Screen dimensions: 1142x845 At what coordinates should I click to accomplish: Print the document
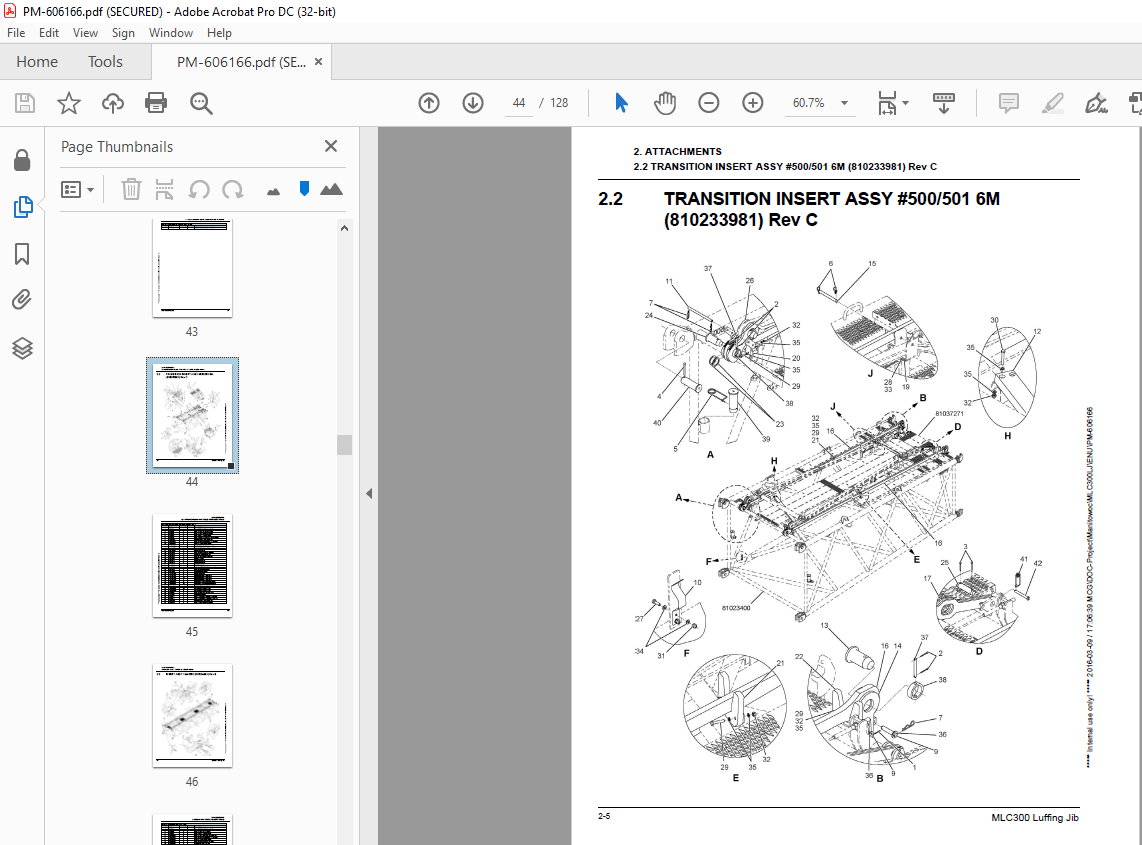[156, 103]
